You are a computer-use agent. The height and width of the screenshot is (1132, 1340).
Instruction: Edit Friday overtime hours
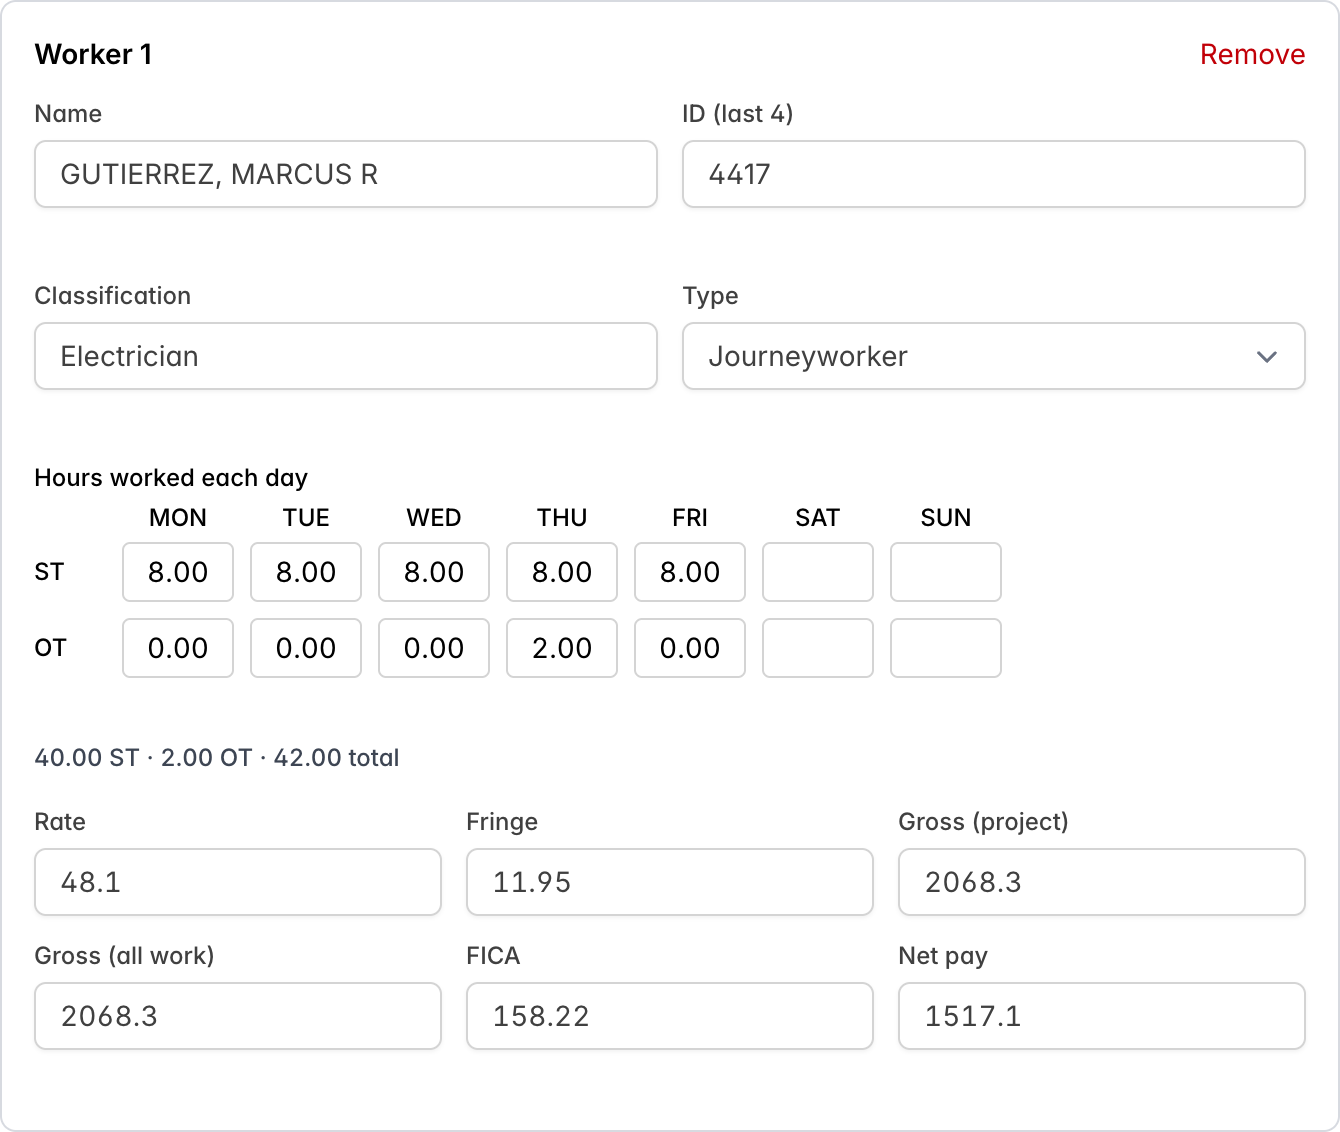690,648
